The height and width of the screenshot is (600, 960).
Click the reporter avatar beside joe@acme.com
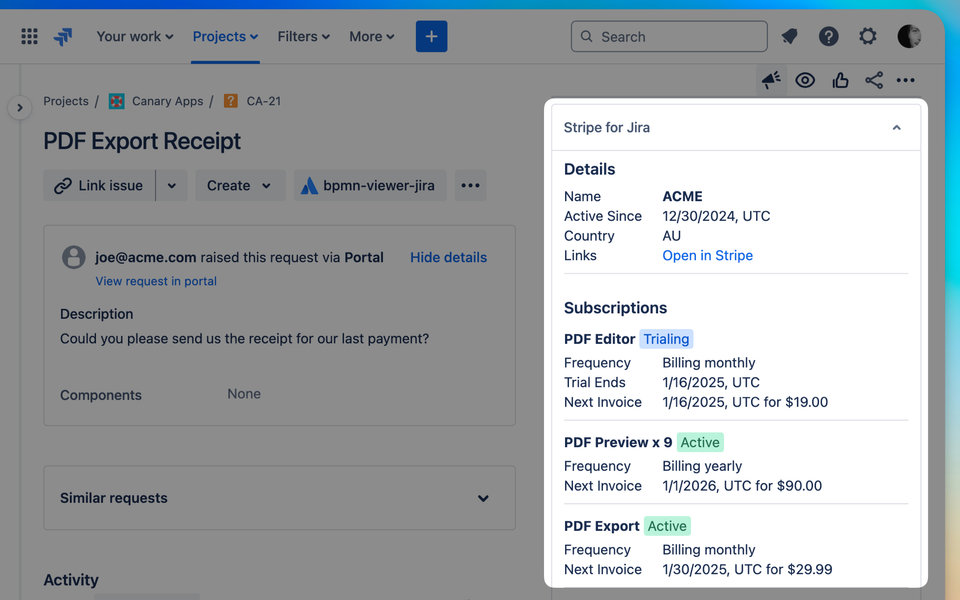tap(73, 257)
